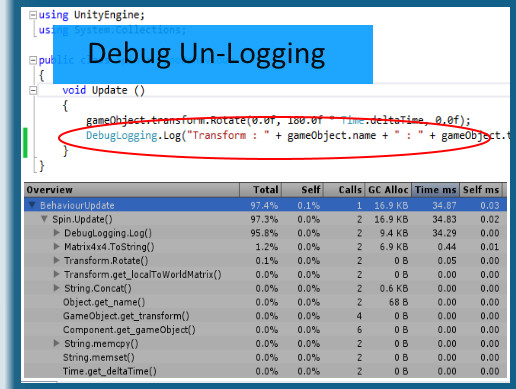Screen dimensions: 516x389
Task: Collapse the using directives code block
Action: coord(33,15)
